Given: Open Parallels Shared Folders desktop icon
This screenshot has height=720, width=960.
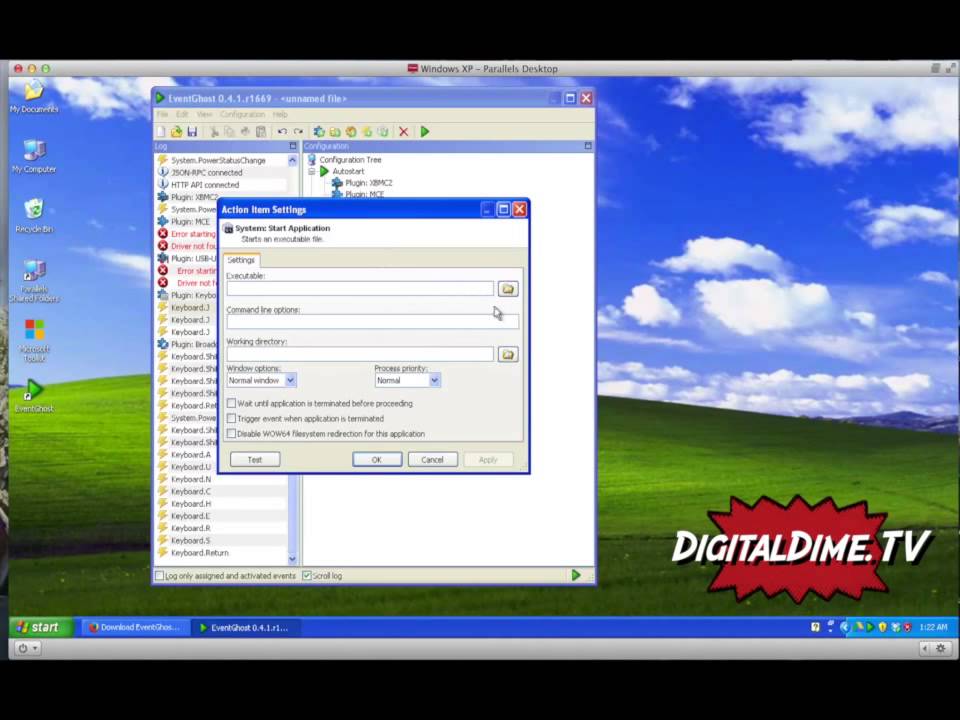Looking at the screenshot, I should (x=34, y=280).
